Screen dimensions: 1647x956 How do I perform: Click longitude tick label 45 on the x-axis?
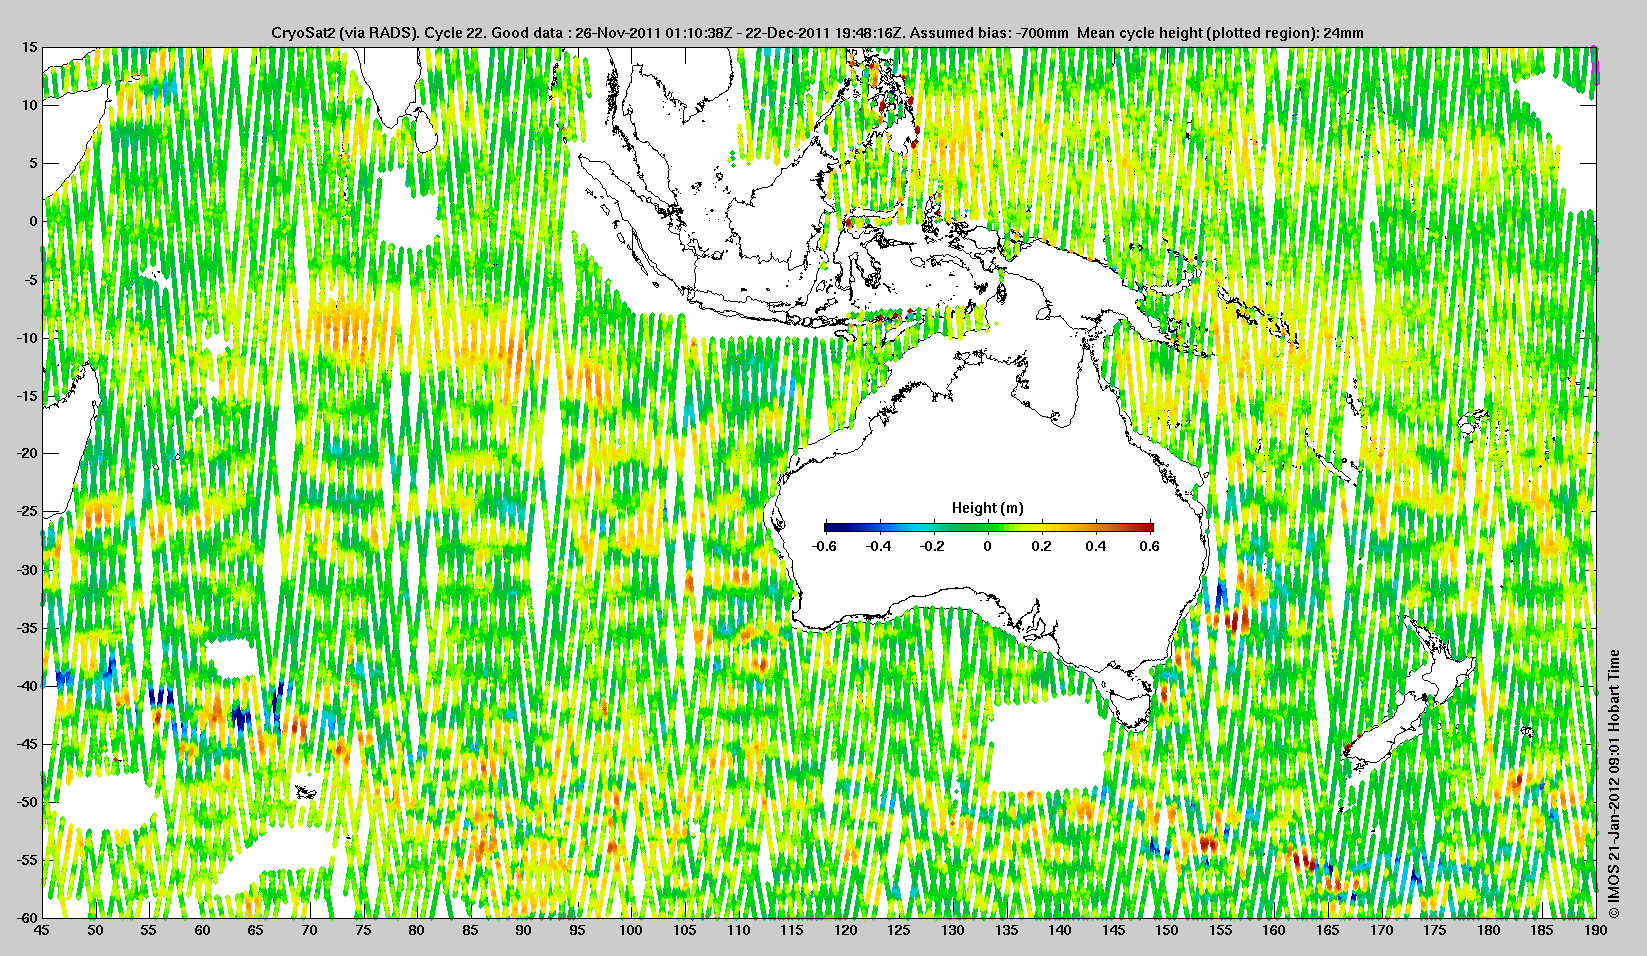coord(41,930)
